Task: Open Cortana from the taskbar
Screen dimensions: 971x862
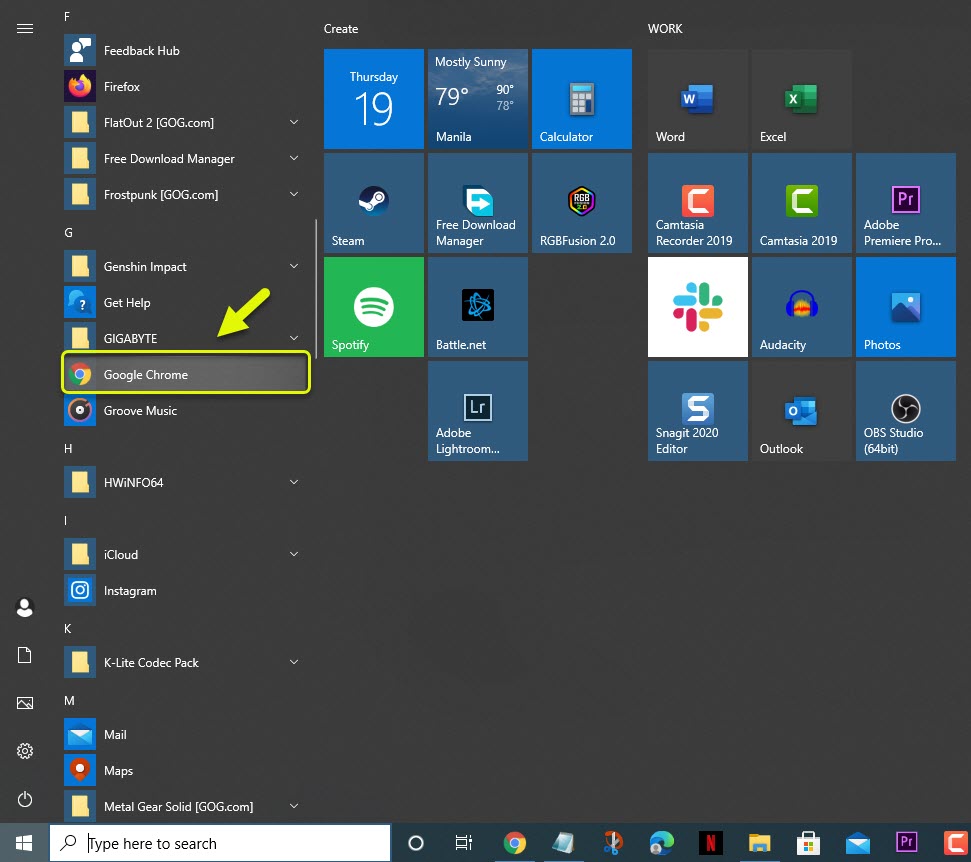Action: point(416,843)
